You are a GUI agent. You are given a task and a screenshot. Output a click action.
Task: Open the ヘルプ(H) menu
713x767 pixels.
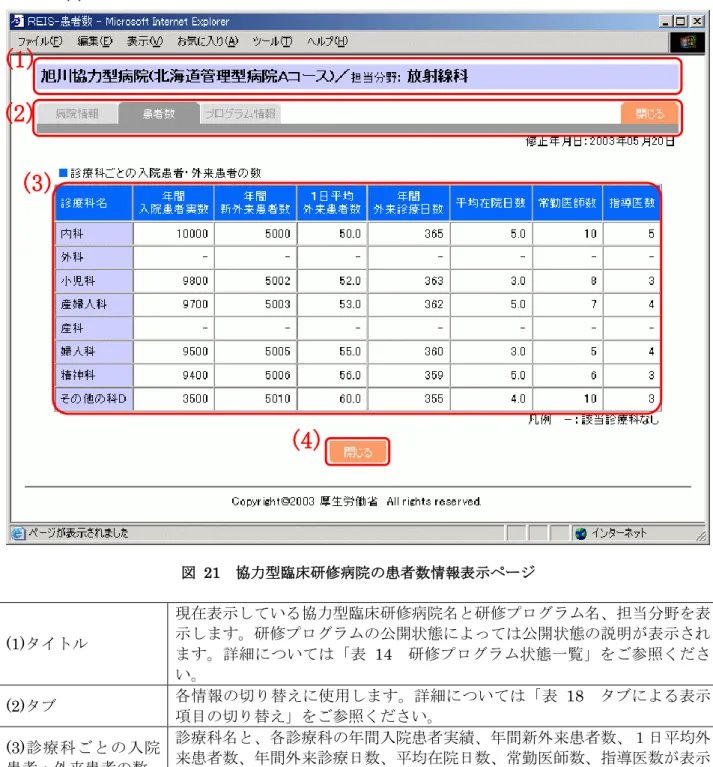[327, 41]
